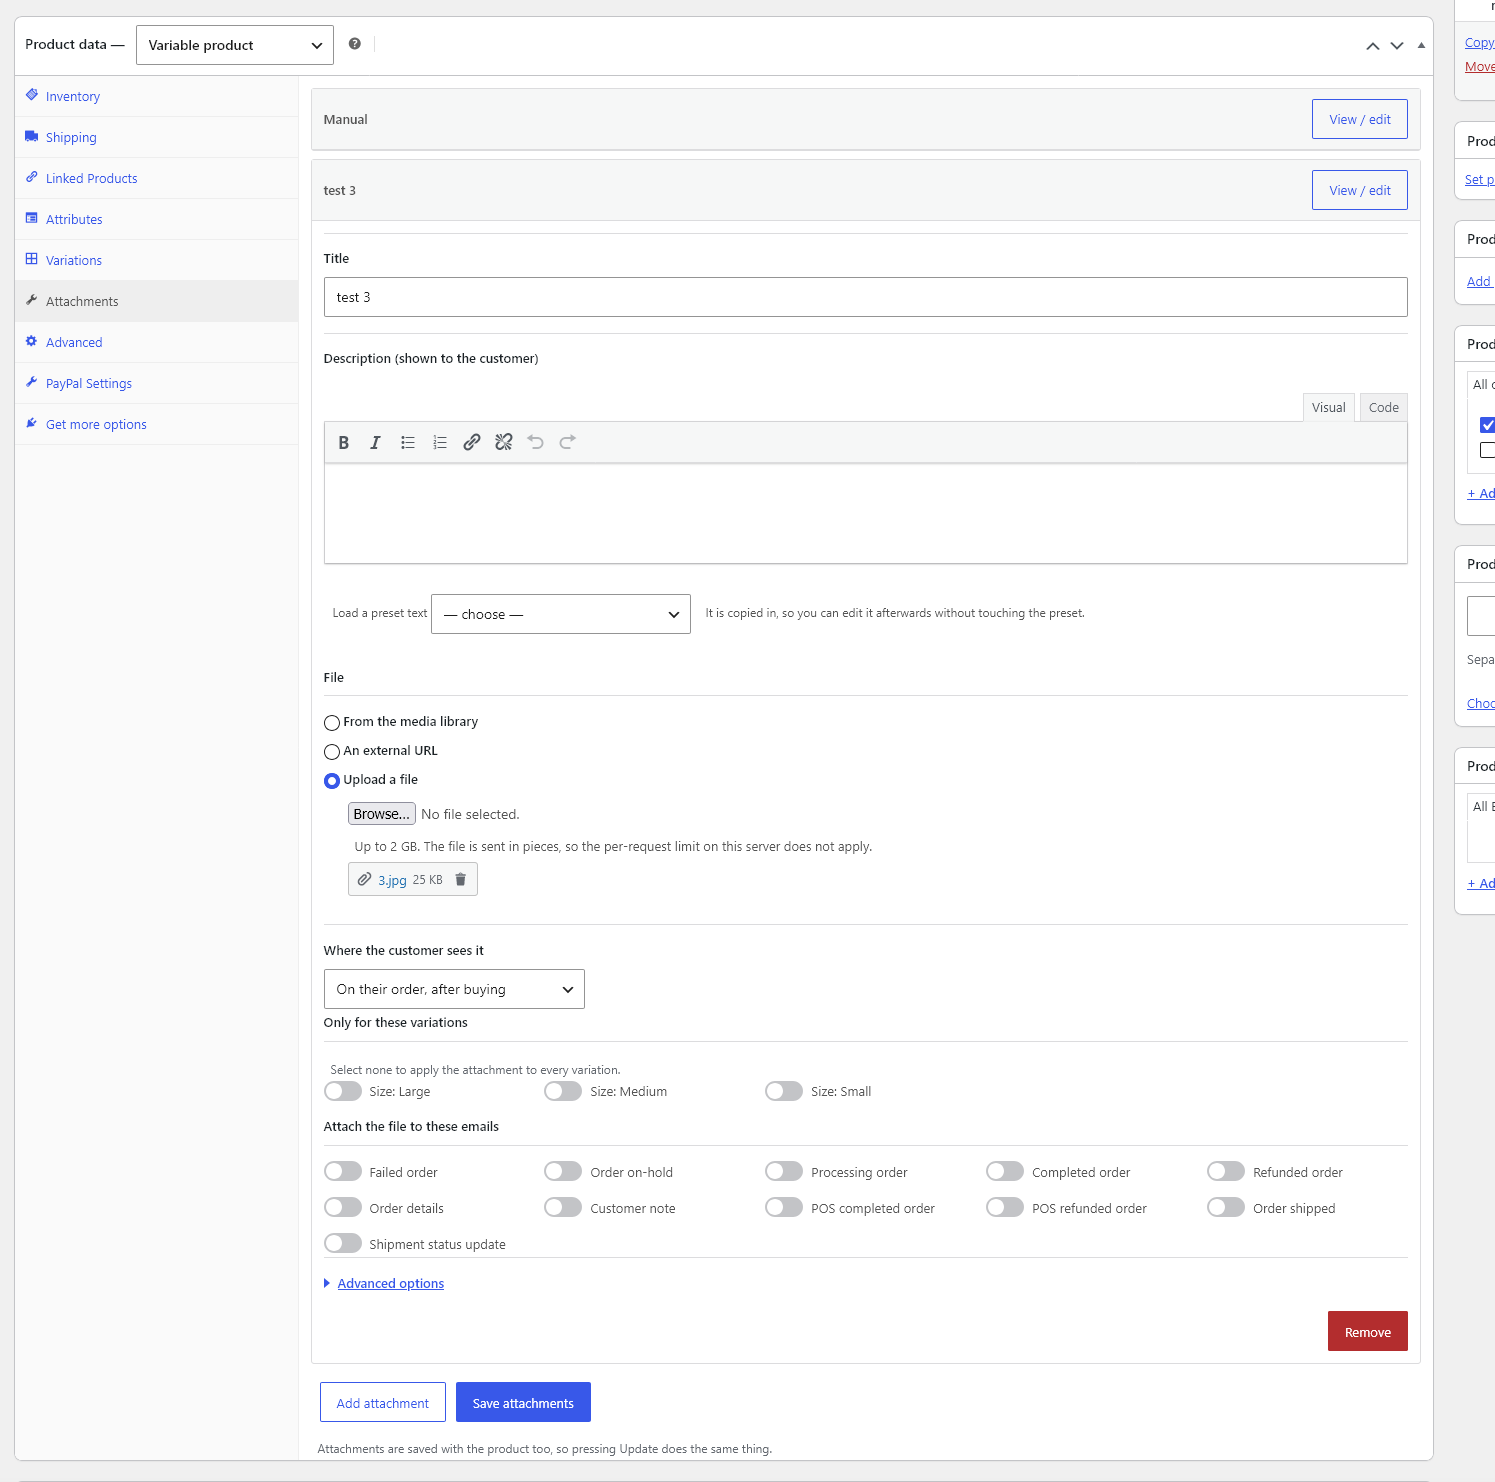This screenshot has height=1482, width=1495.
Task: Toggle Size: Large variation
Action: [343, 1091]
